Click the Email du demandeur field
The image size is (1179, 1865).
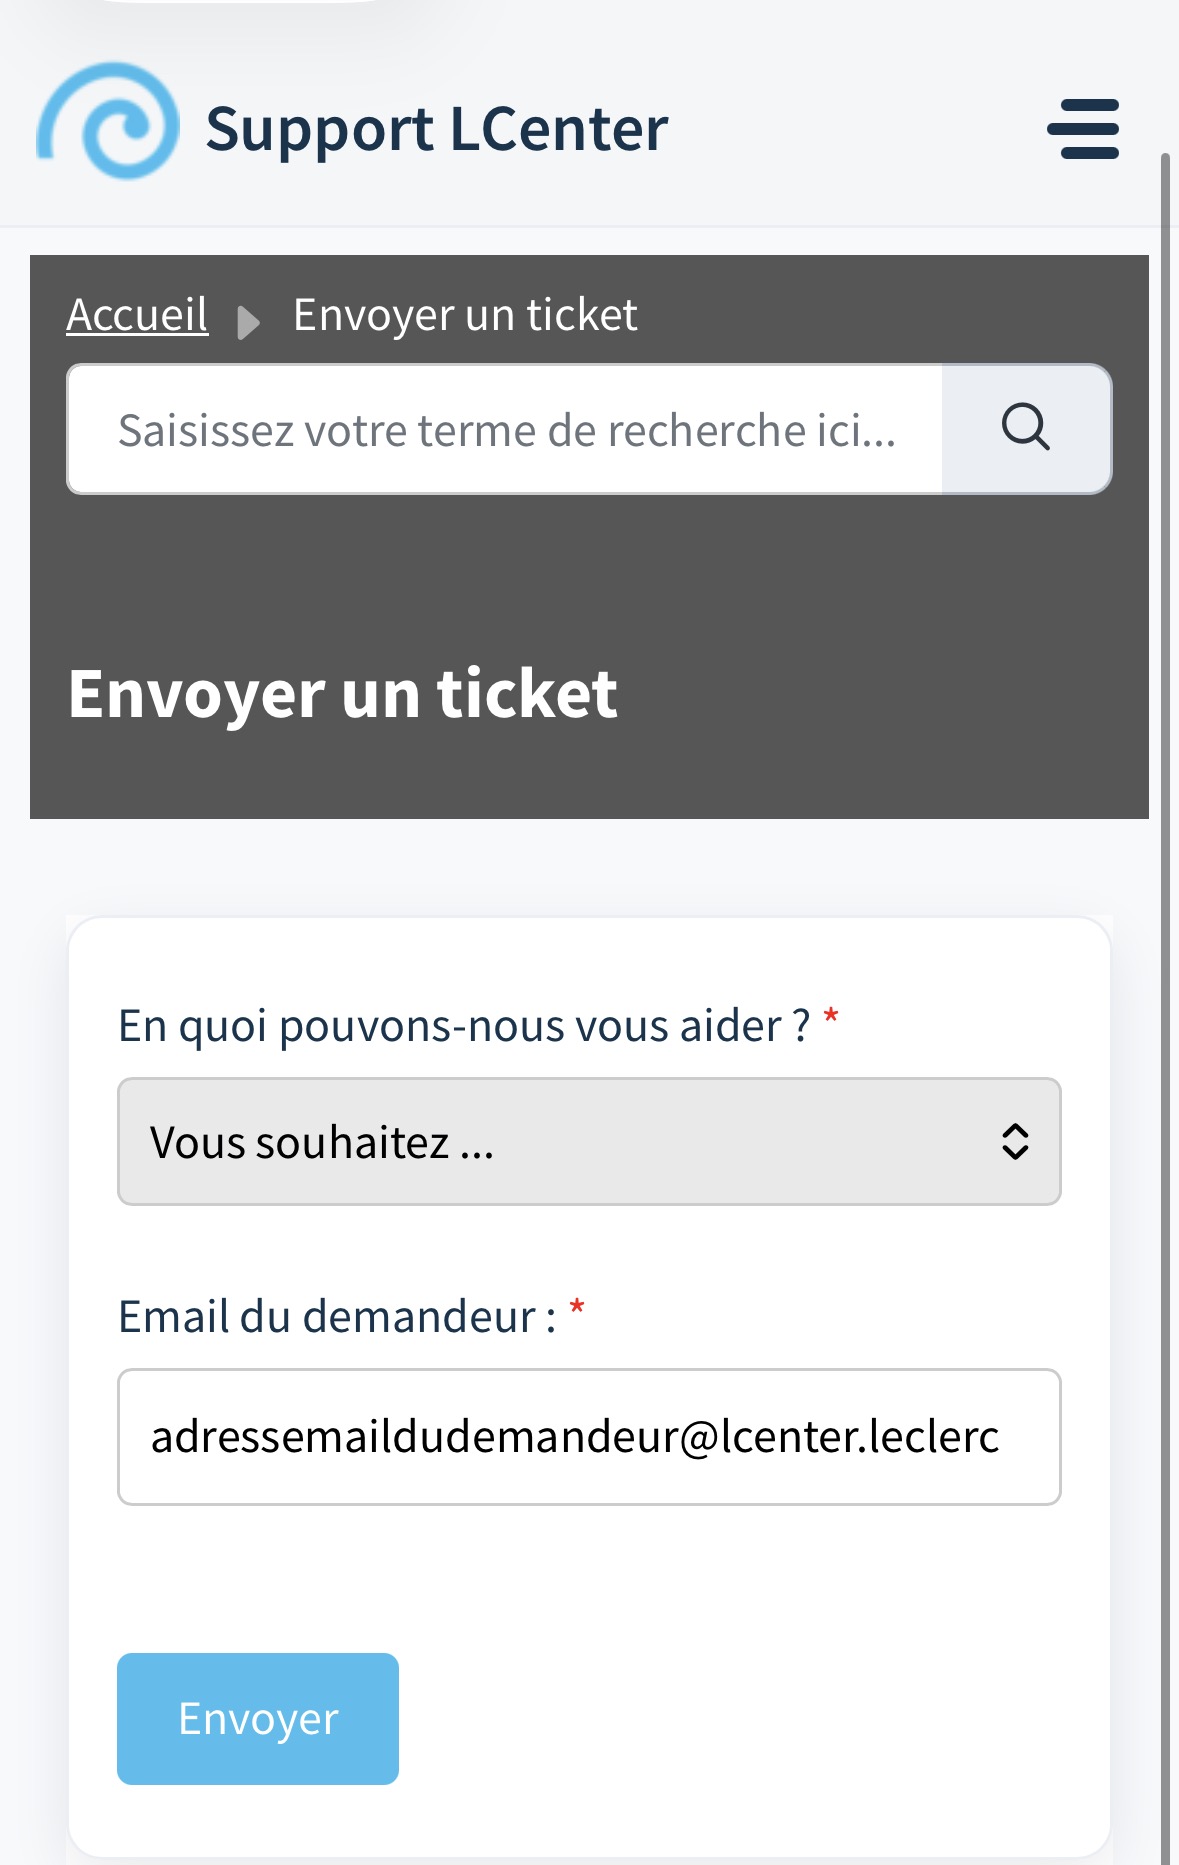click(589, 1437)
